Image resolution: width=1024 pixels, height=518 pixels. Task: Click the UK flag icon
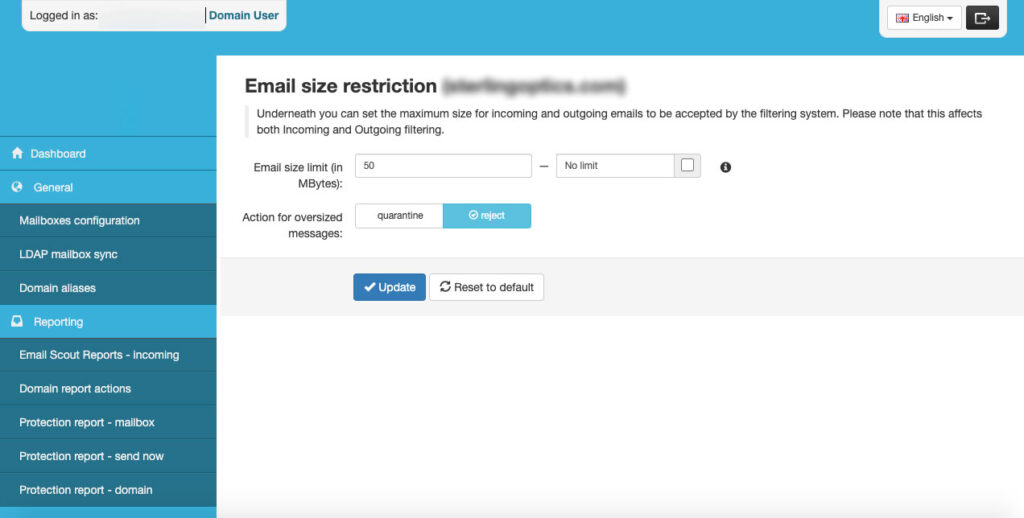(x=903, y=18)
